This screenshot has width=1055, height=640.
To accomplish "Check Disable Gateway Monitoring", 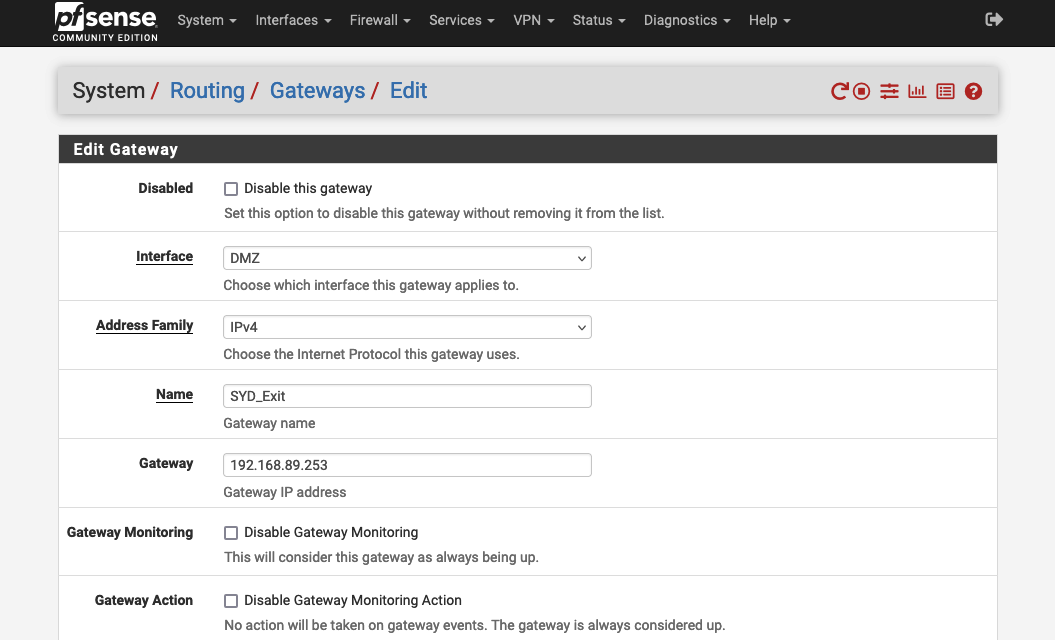I will tap(230, 532).
